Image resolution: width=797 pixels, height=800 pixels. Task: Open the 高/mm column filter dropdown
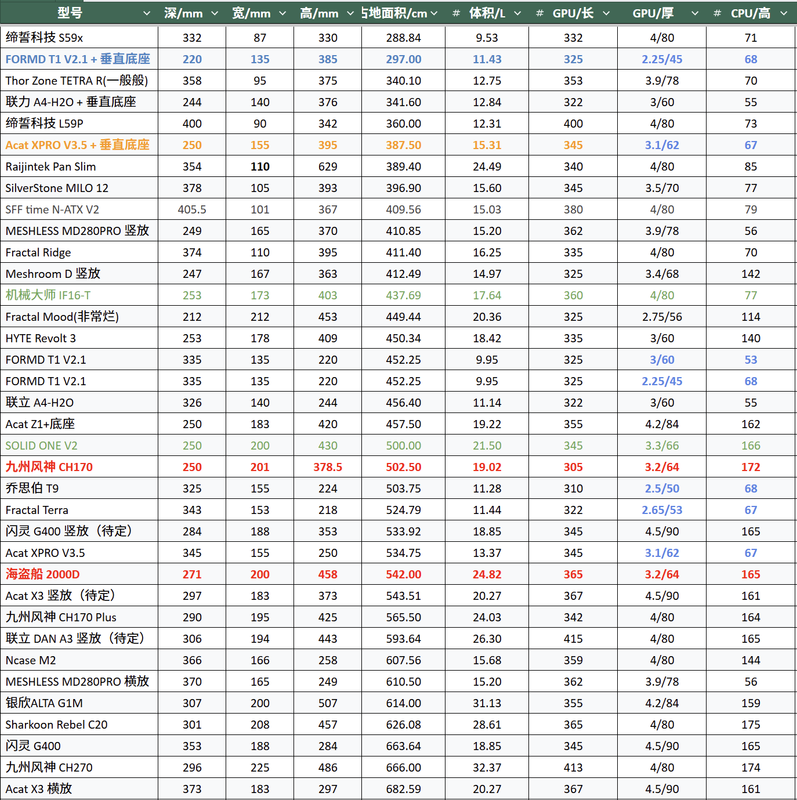(x=351, y=13)
